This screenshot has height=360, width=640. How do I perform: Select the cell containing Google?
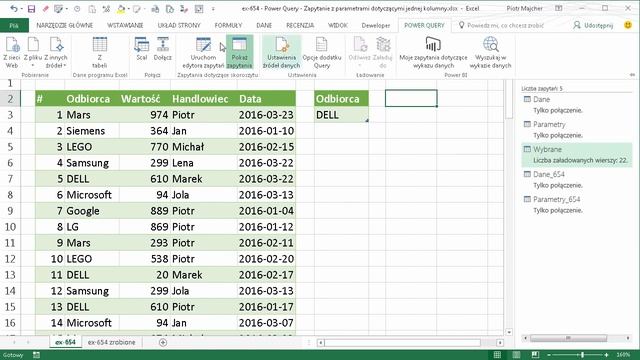click(x=91, y=211)
